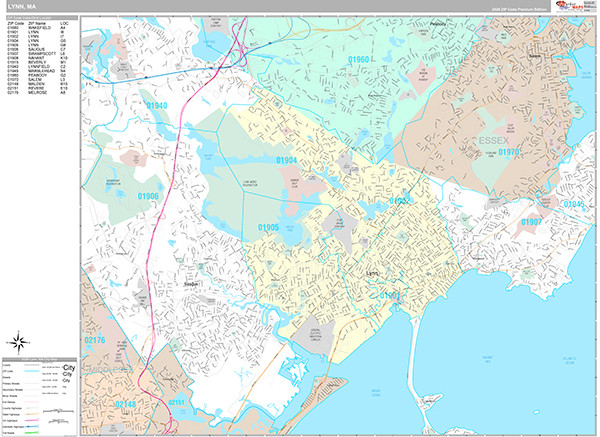
Task: Select the 02176 ZIP code label on the map
Action: [95, 340]
